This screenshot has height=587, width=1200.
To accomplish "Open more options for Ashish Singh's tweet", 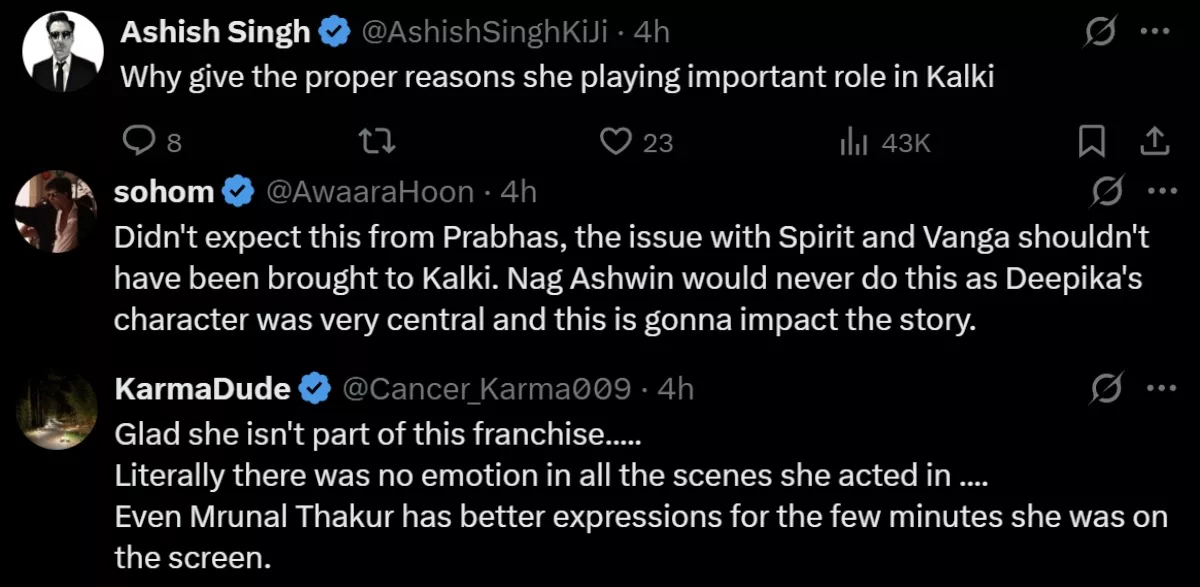I will pyautogui.click(x=1155, y=32).
